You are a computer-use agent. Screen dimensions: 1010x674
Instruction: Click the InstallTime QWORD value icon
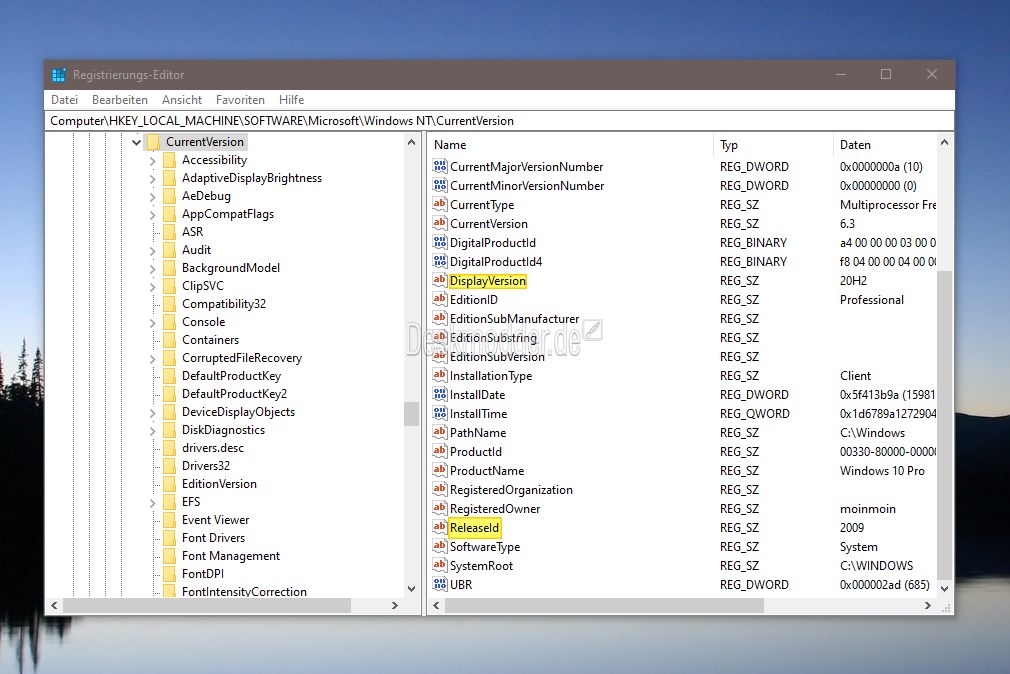click(440, 413)
